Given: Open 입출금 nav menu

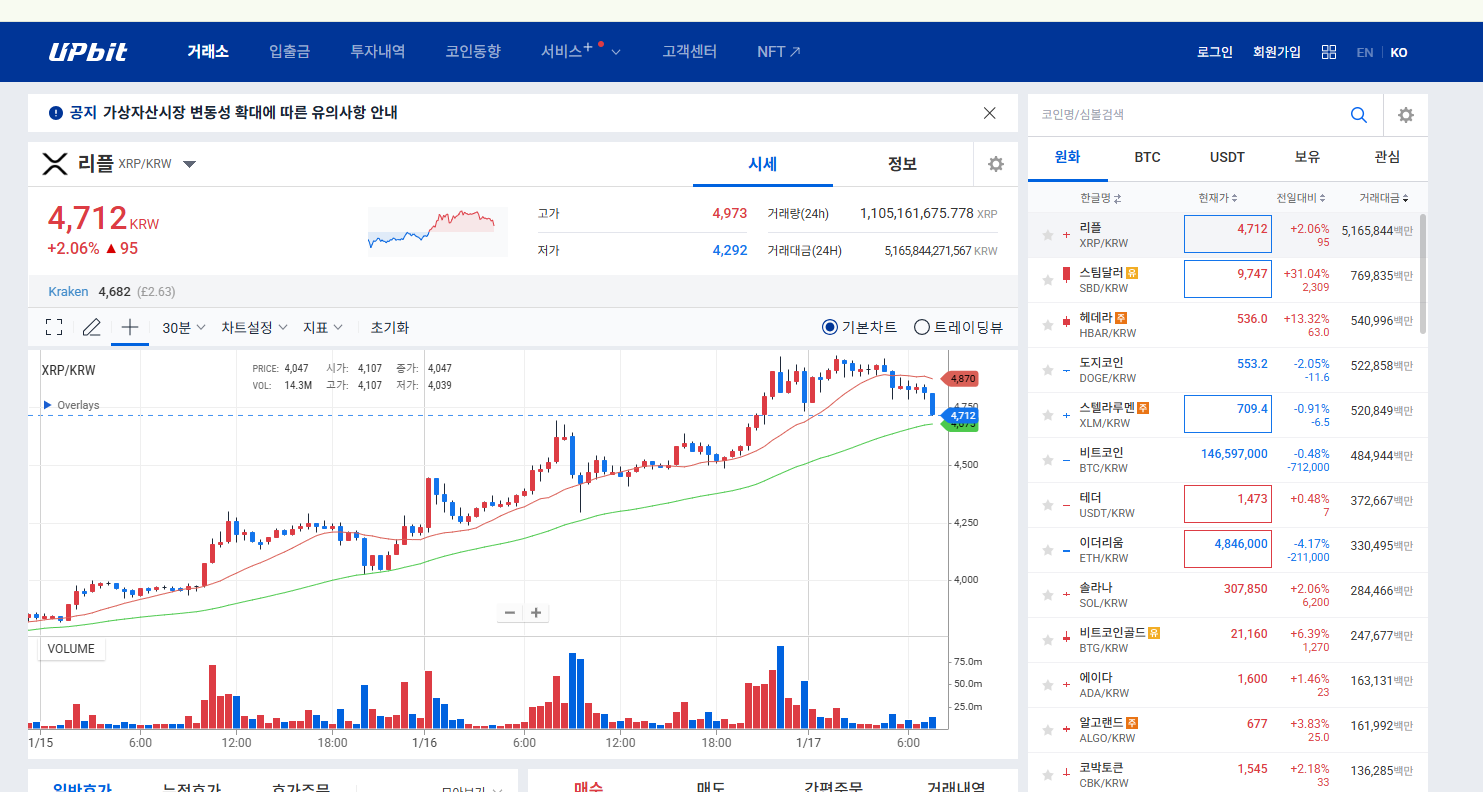Looking at the screenshot, I should (x=289, y=52).
